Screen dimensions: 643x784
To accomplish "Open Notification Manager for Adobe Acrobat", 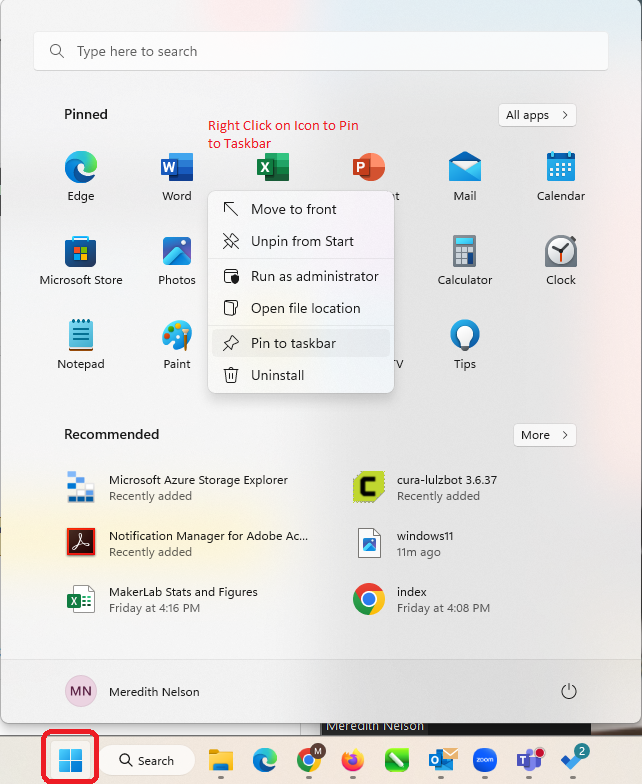I will (x=188, y=543).
